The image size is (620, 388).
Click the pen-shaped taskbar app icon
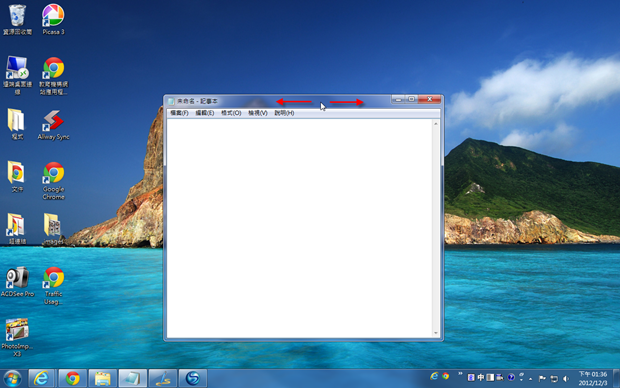tap(163, 379)
